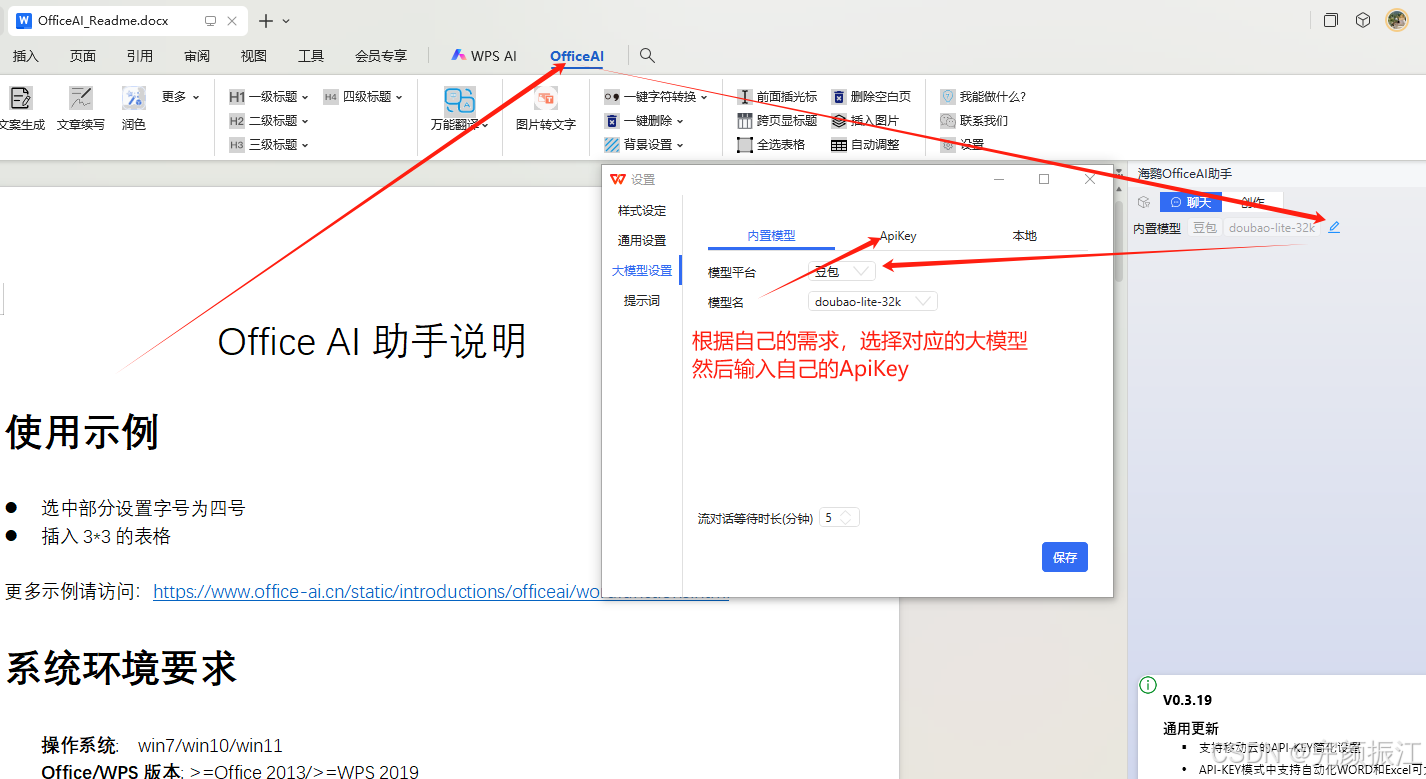
Task: Click 联系我们 in the ribbon
Action: (x=974, y=121)
